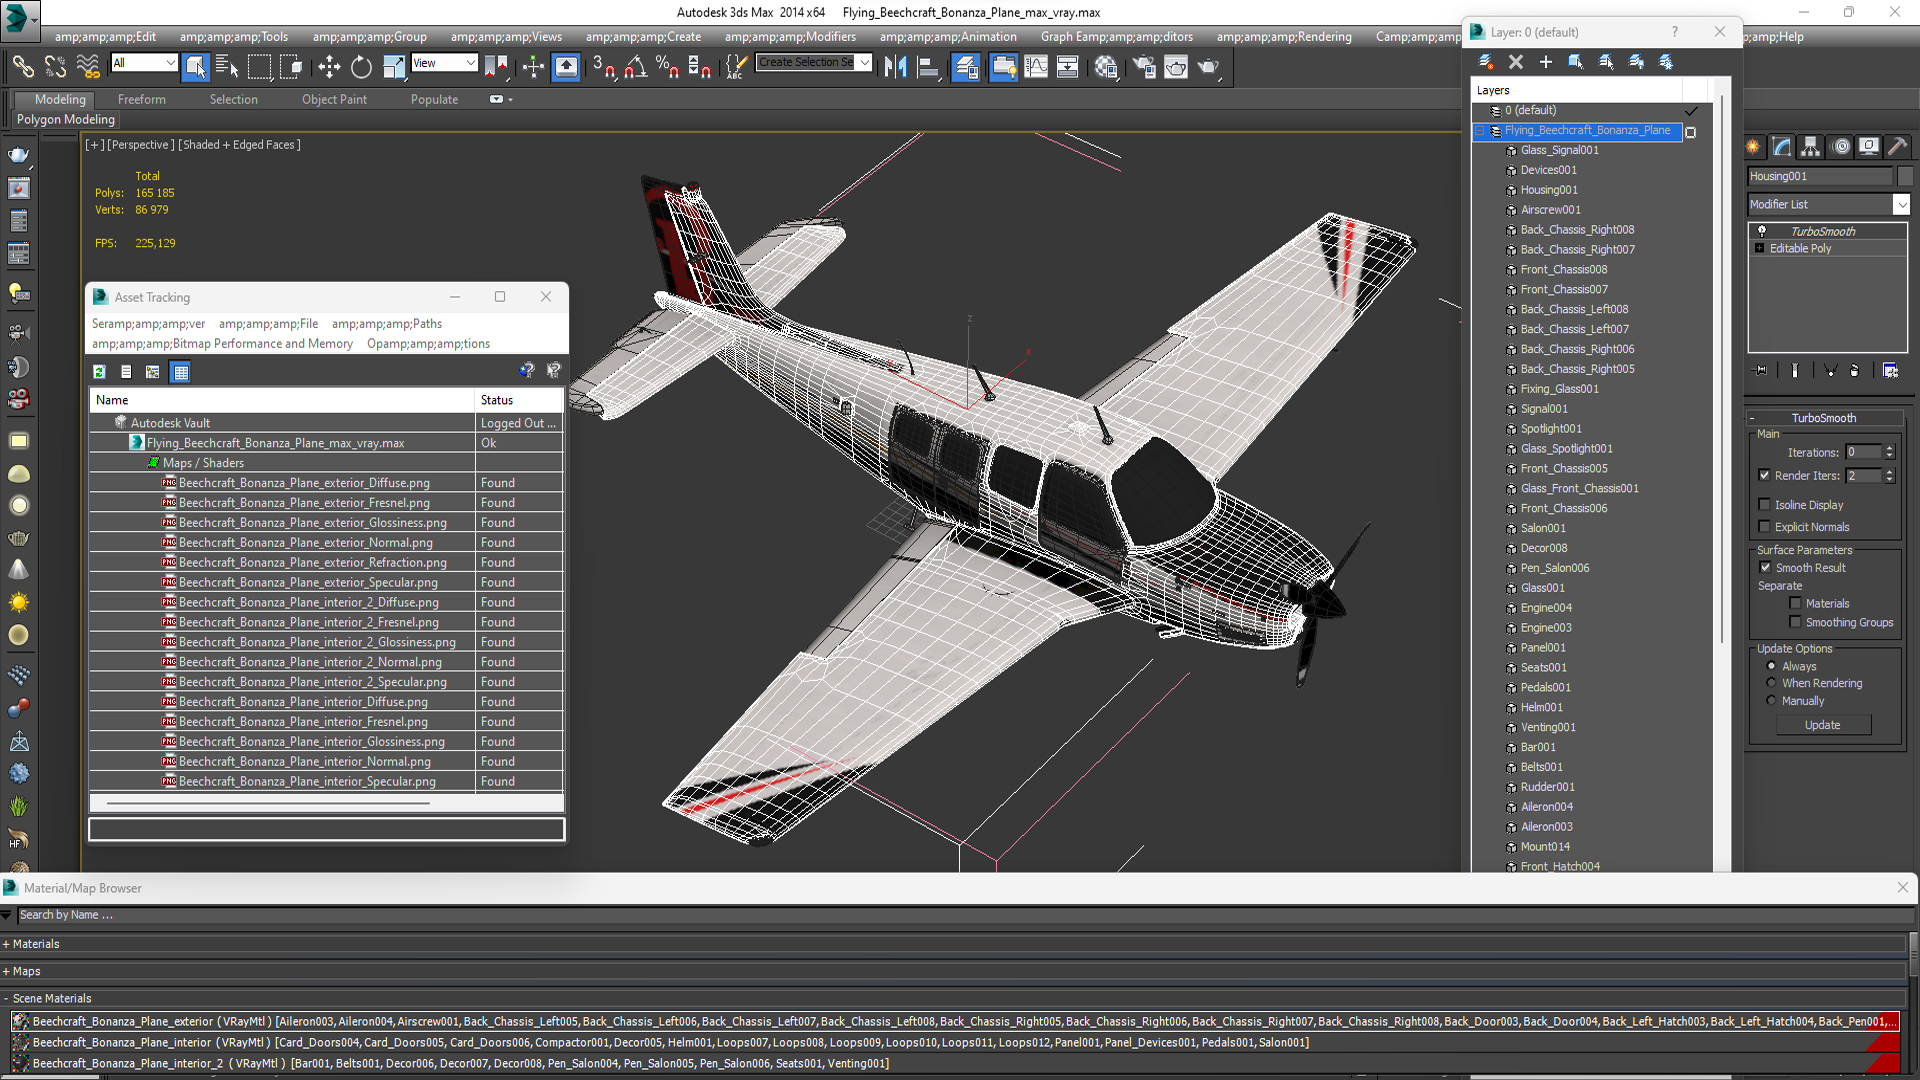Toggle the 3D Snaps button
Screen dimensions: 1920x1080
click(603, 67)
